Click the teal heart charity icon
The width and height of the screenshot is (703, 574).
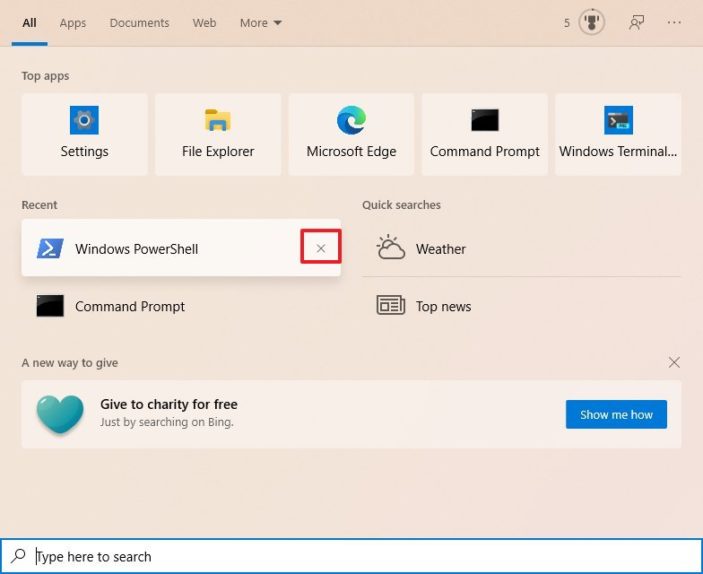tap(60, 414)
